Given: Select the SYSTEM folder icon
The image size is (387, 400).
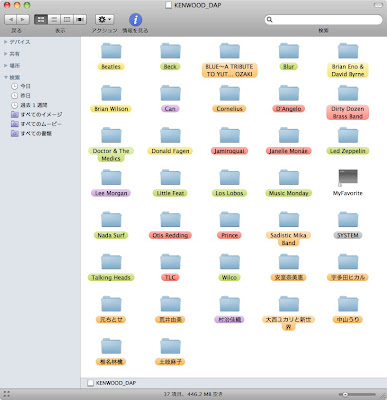Looking at the screenshot, I should pyautogui.click(x=348, y=220).
